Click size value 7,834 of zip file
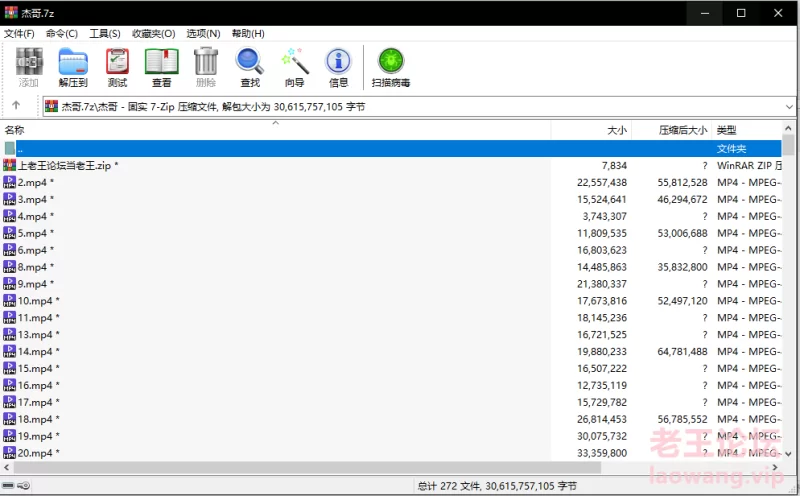The image size is (800, 496). click(614, 165)
